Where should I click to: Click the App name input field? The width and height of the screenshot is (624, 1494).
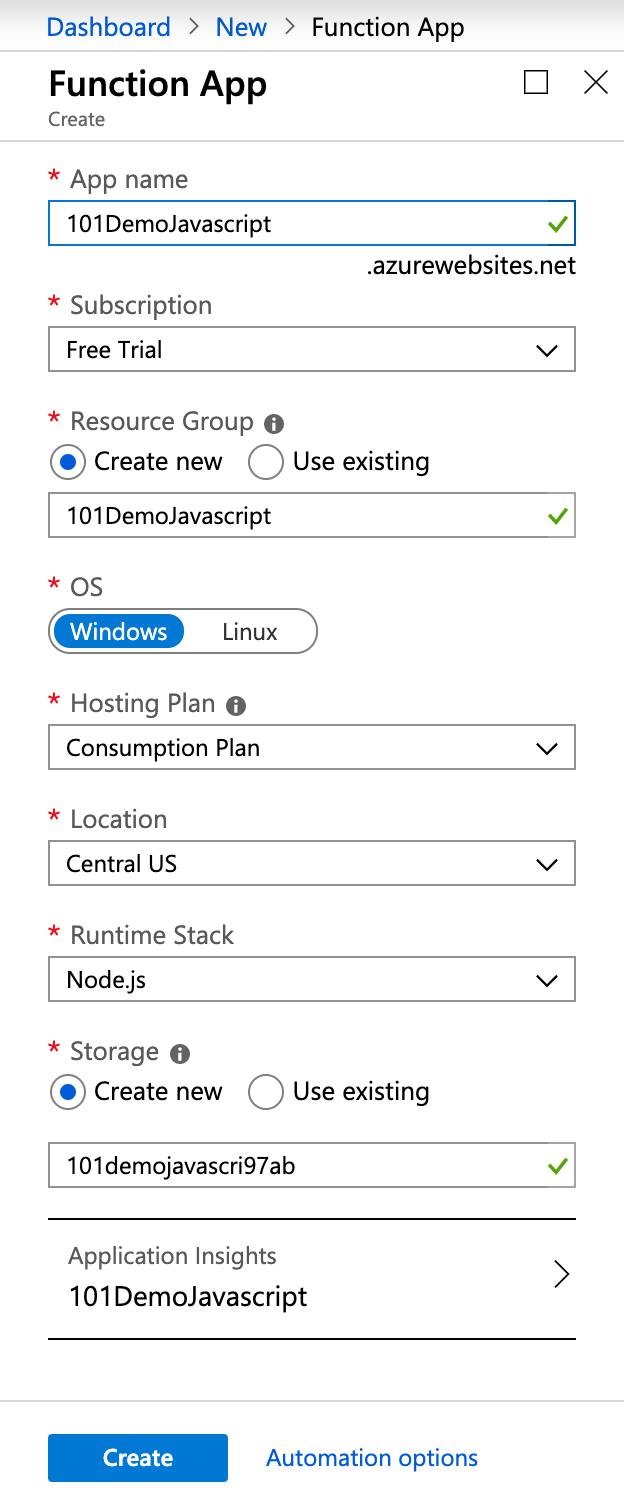312,224
